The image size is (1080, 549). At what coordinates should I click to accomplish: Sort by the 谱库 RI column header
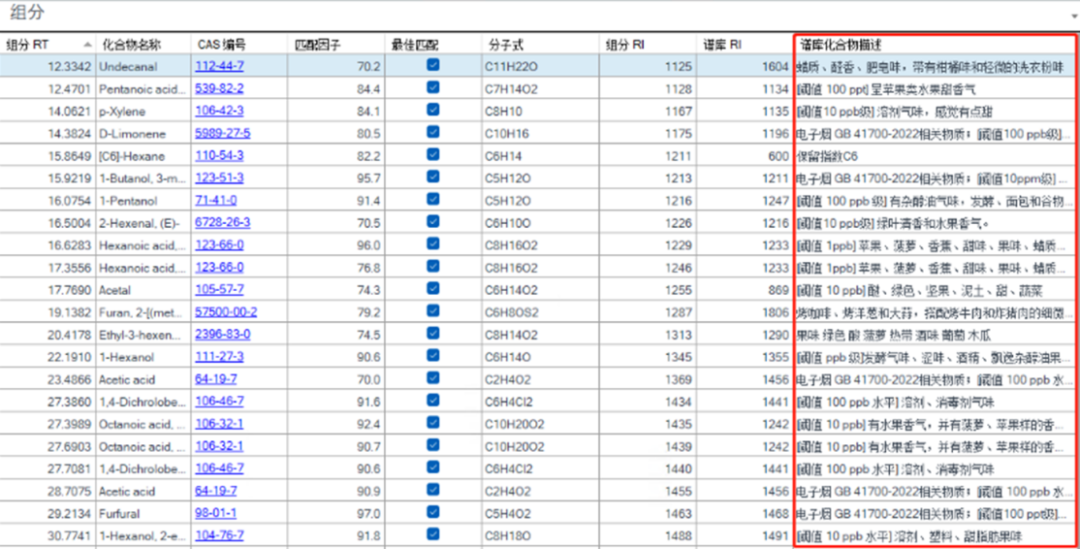point(744,45)
